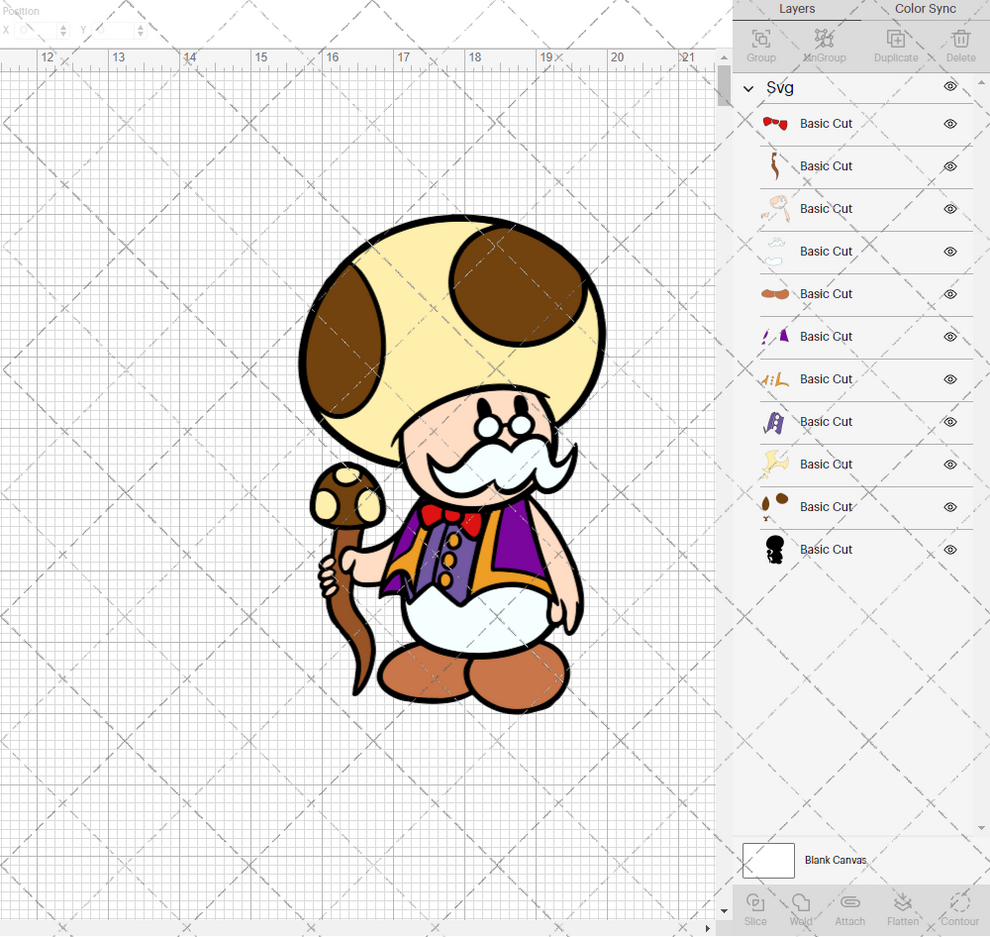Click the canvas vertical scrollbar
This screenshot has height=937, width=990.
723,88
